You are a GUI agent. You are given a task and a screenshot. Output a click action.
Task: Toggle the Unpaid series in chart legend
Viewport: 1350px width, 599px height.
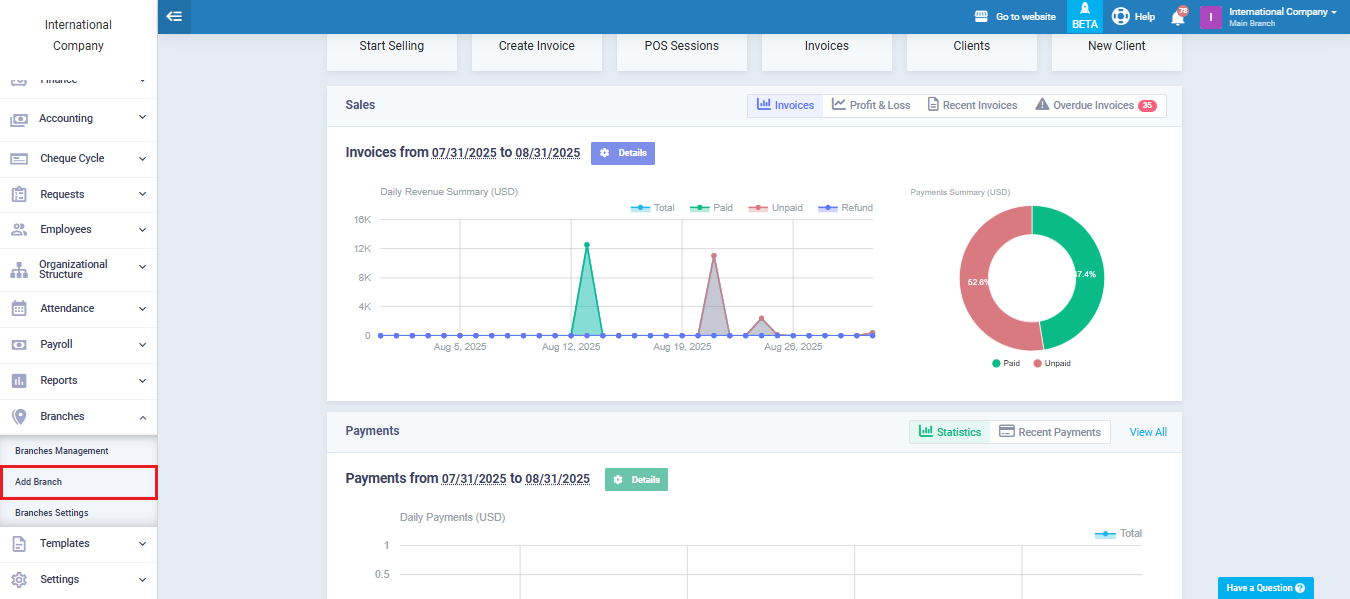click(775, 208)
